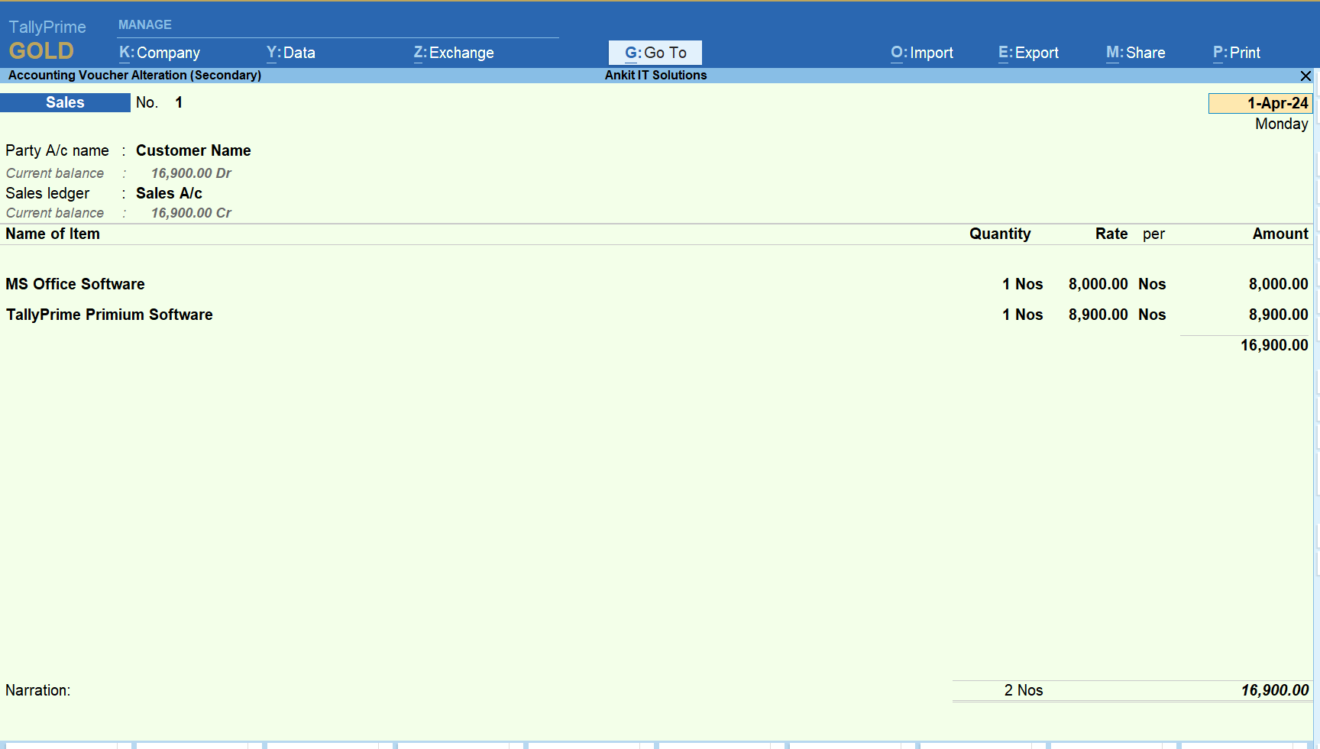Open the M: Share menu

click(1135, 53)
